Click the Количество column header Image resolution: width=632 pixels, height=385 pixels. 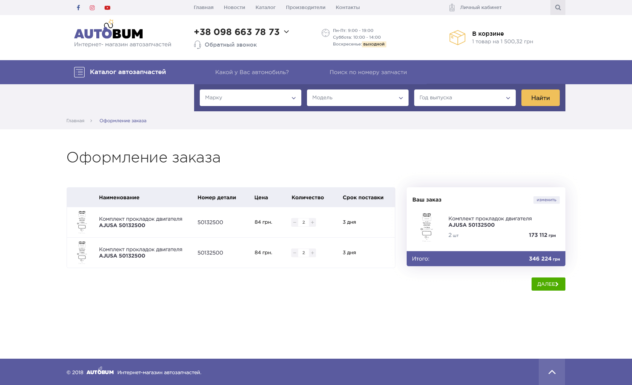pyautogui.click(x=308, y=198)
